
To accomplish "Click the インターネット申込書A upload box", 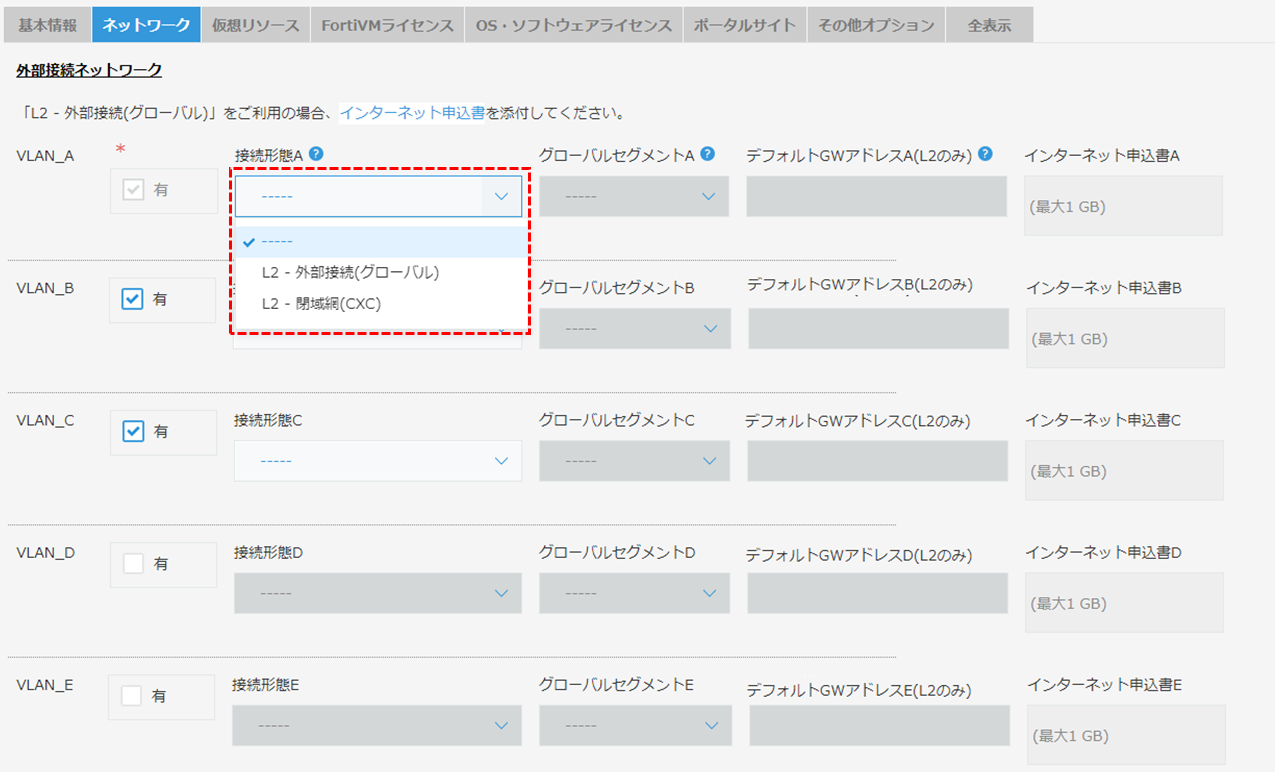I will point(1123,206).
